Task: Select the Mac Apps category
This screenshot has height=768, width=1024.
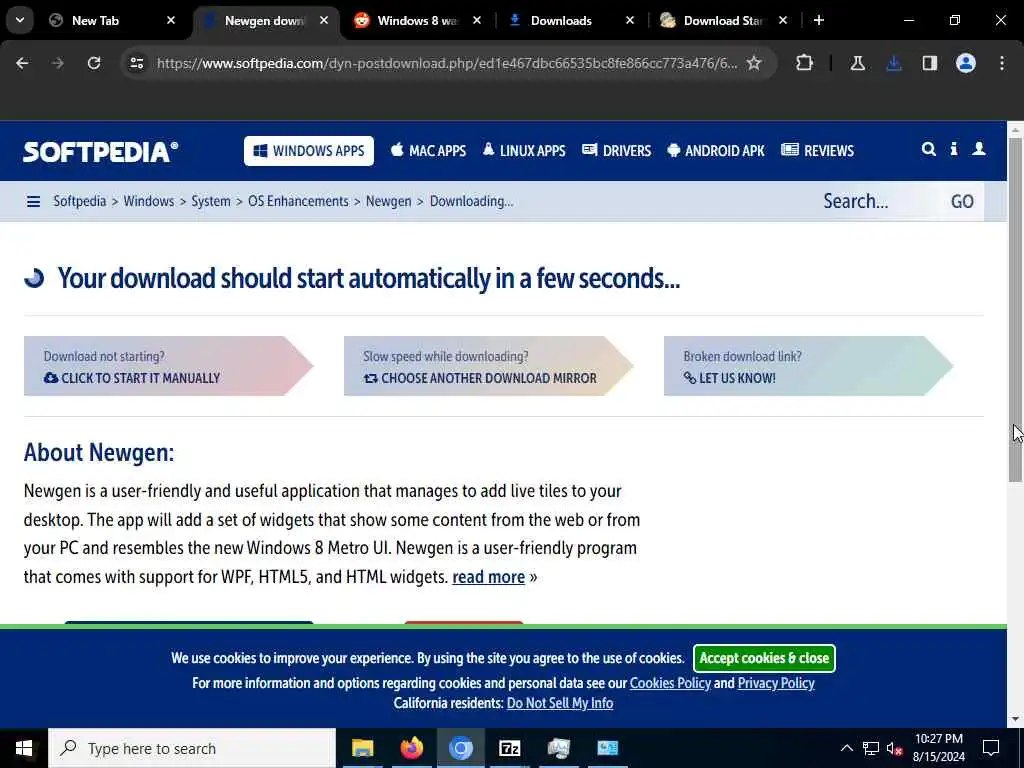Action: point(428,151)
